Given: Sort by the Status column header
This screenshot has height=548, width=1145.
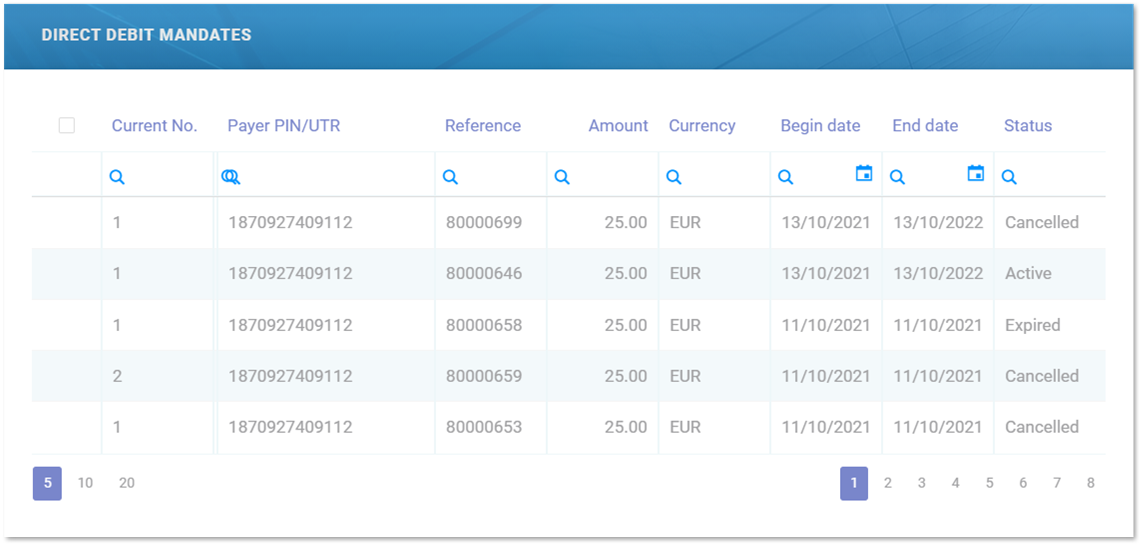Looking at the screenshot, I should click(1028, 126).
